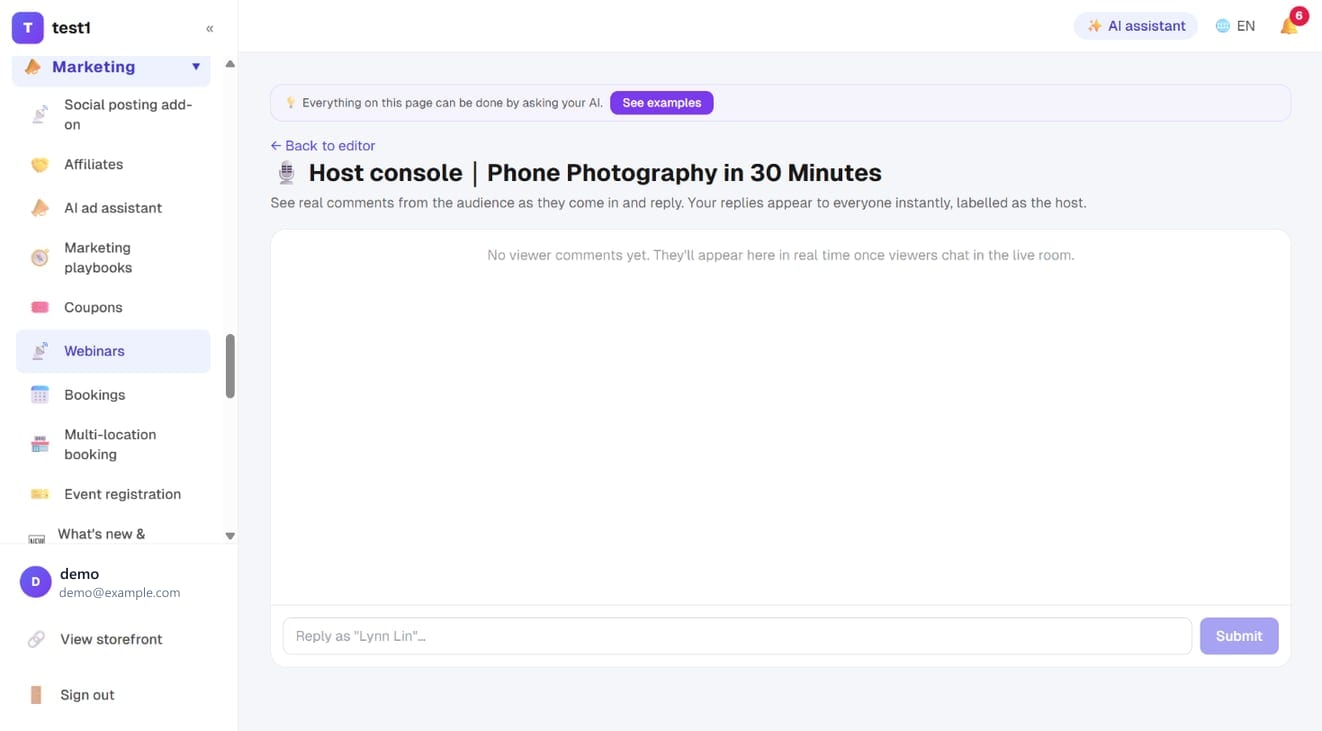Click the Webinars satellite icon
1322x731 pixels.
40,351
